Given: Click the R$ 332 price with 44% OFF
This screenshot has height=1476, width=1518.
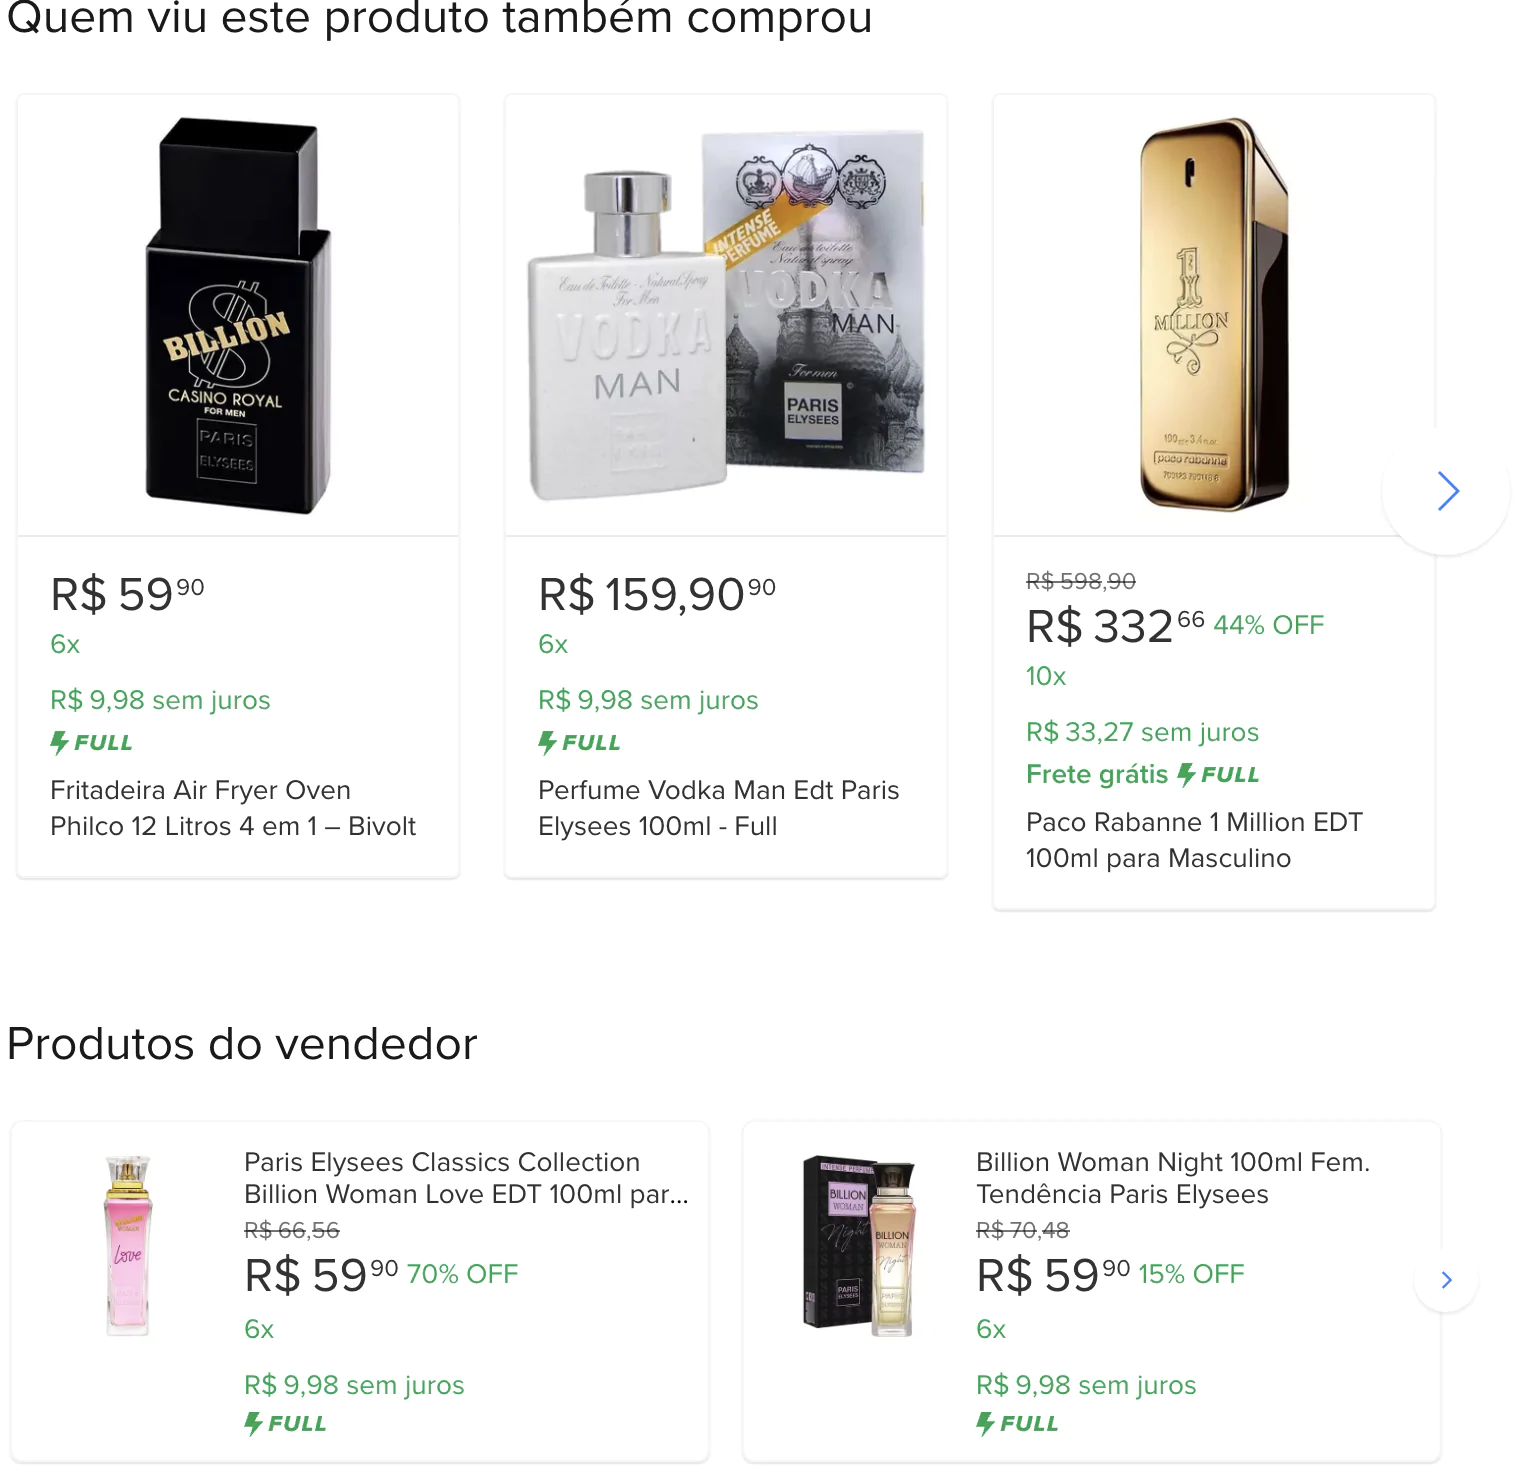Looking at the screenshot, I should click(1114, 627).
